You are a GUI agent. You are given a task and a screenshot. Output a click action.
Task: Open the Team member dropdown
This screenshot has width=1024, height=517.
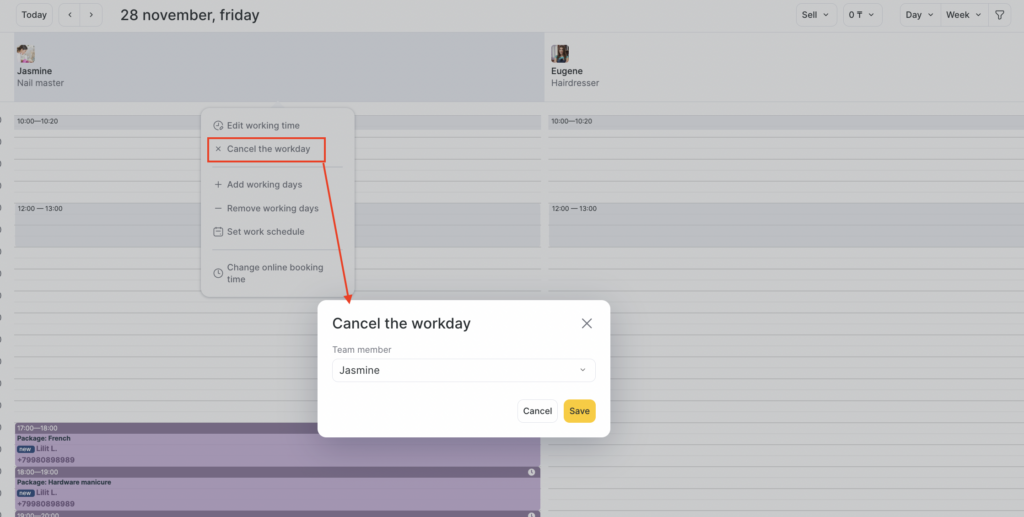[463, 370]
